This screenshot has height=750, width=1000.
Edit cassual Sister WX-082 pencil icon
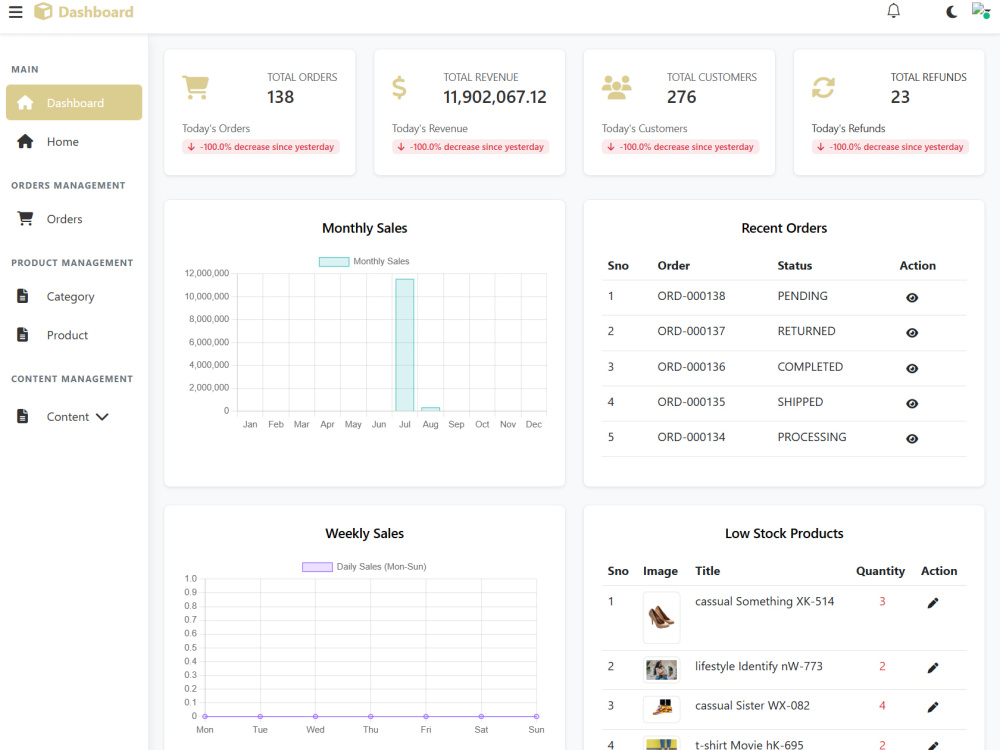click(x=932, y=707)
